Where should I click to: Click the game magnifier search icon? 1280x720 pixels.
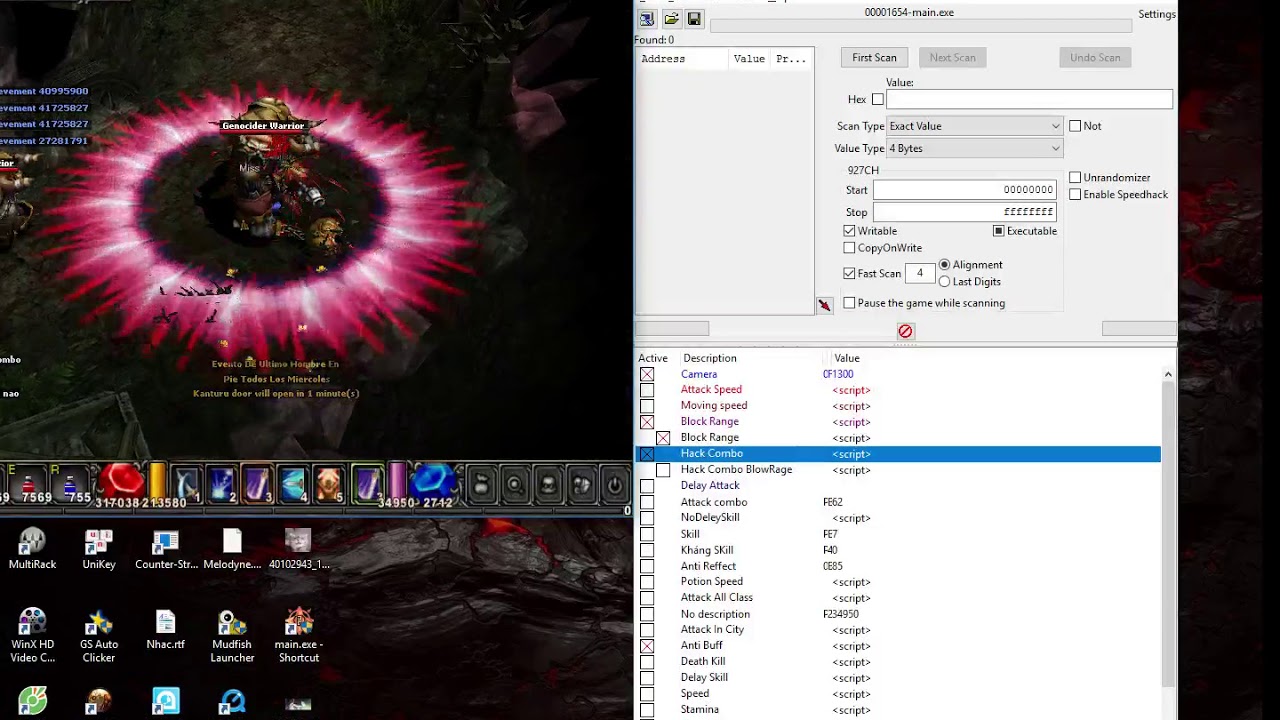515,486
